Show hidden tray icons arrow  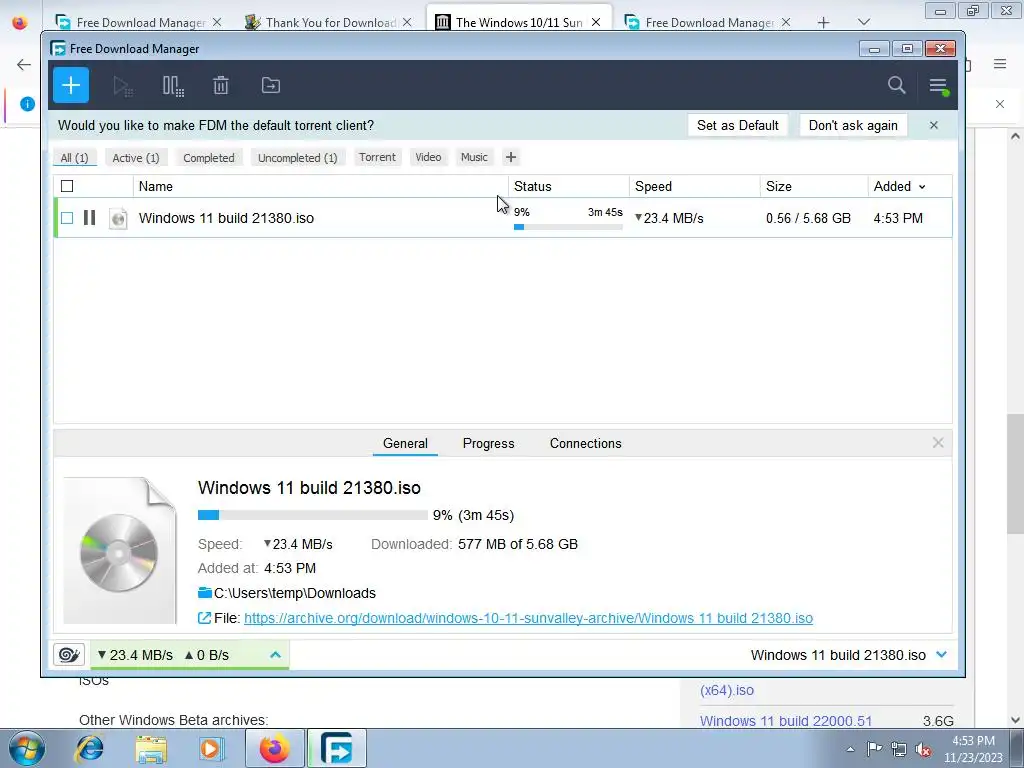point(850,749)
